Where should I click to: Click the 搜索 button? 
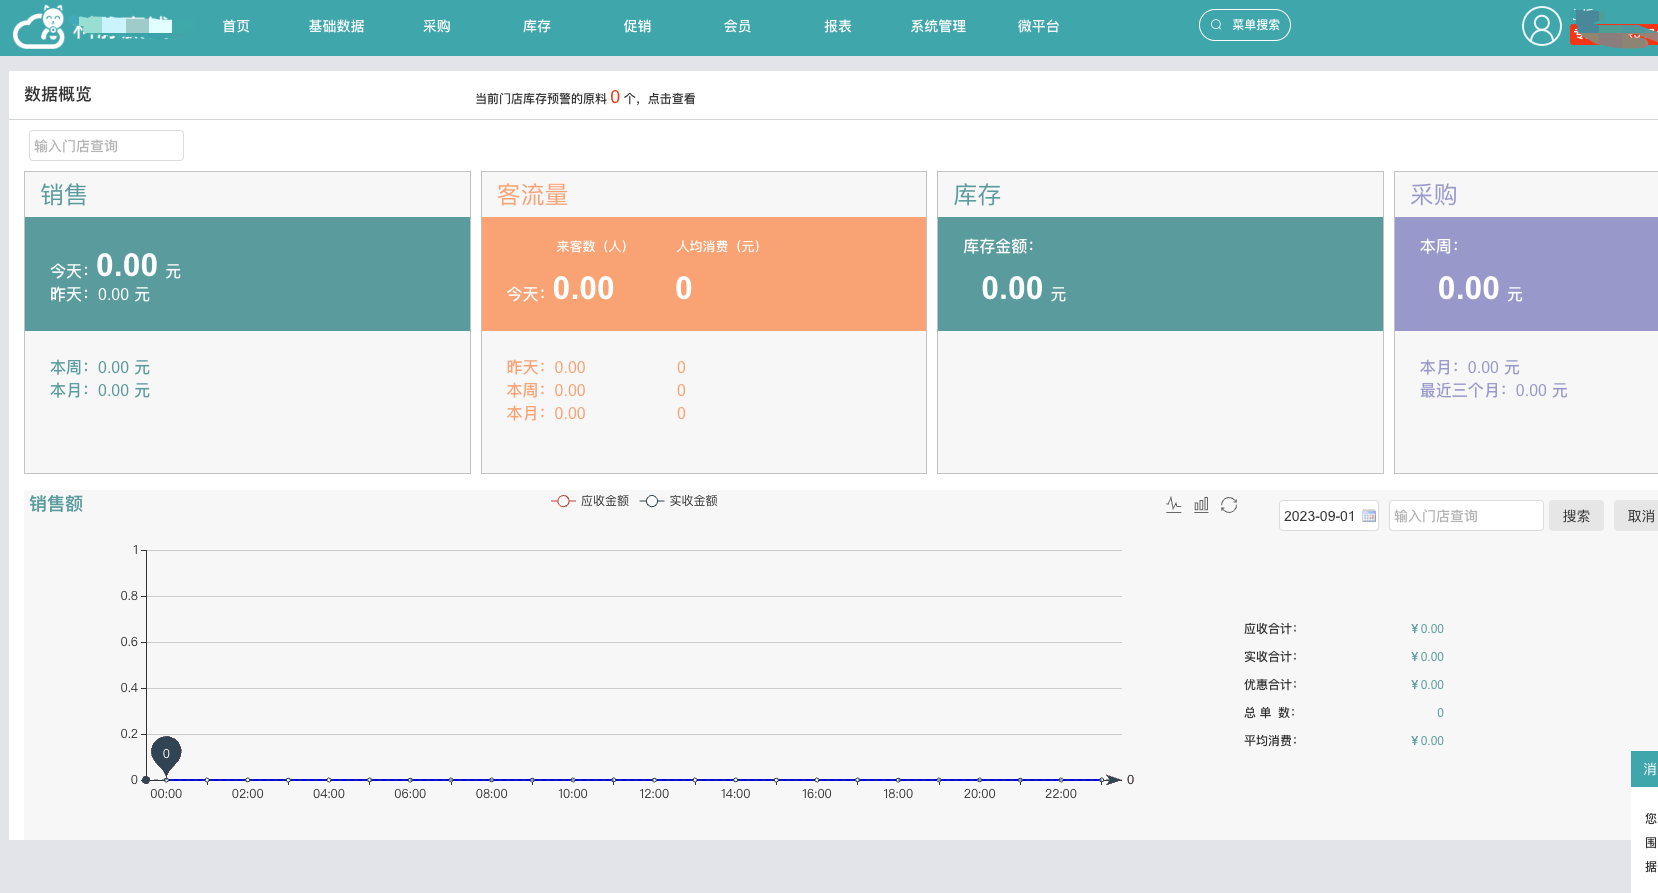pos(1577,516)
